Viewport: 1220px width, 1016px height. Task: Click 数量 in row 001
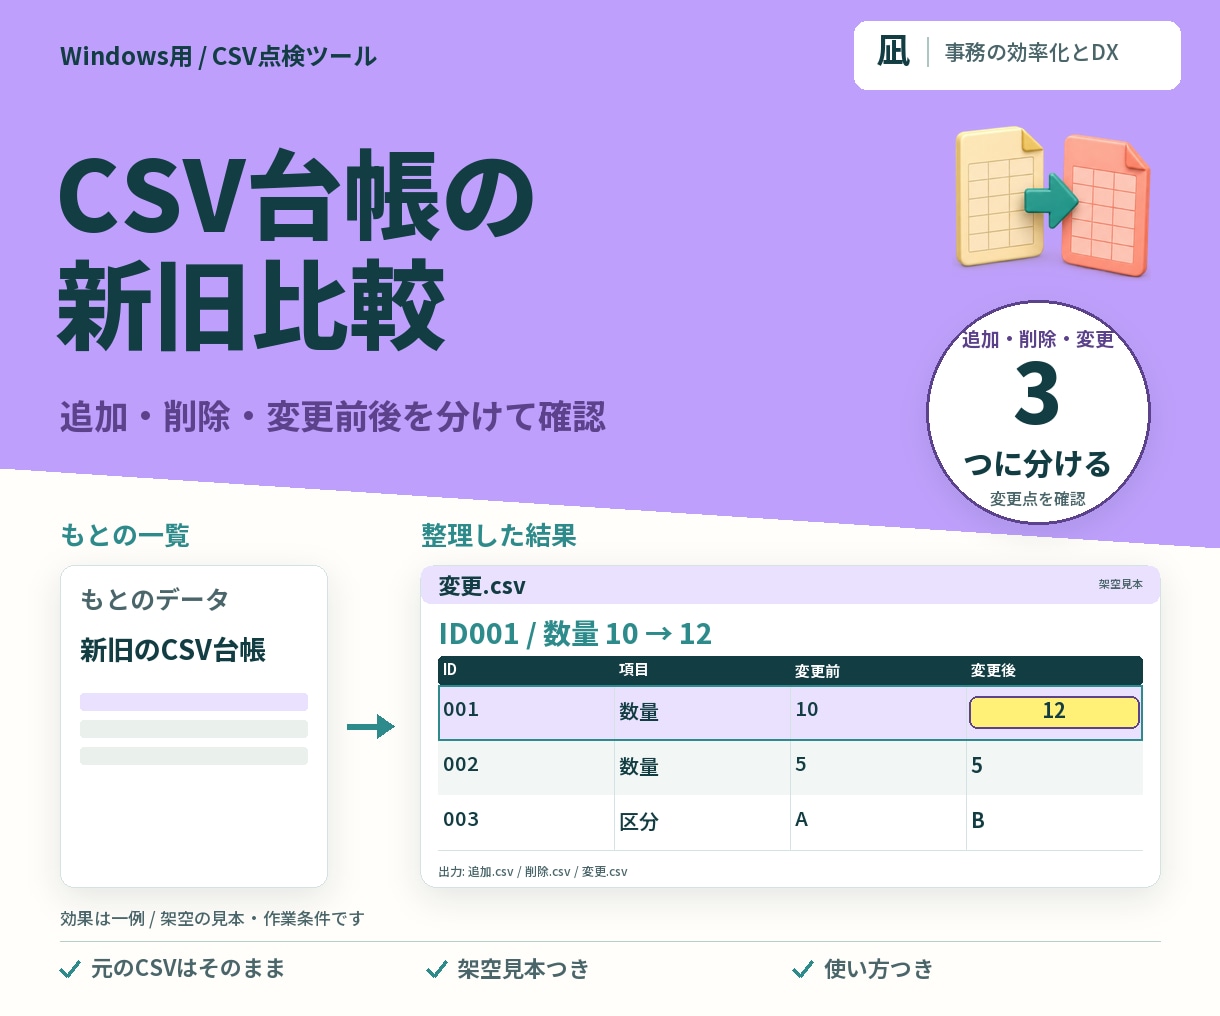pyautogui.click(x=638, y=712)
